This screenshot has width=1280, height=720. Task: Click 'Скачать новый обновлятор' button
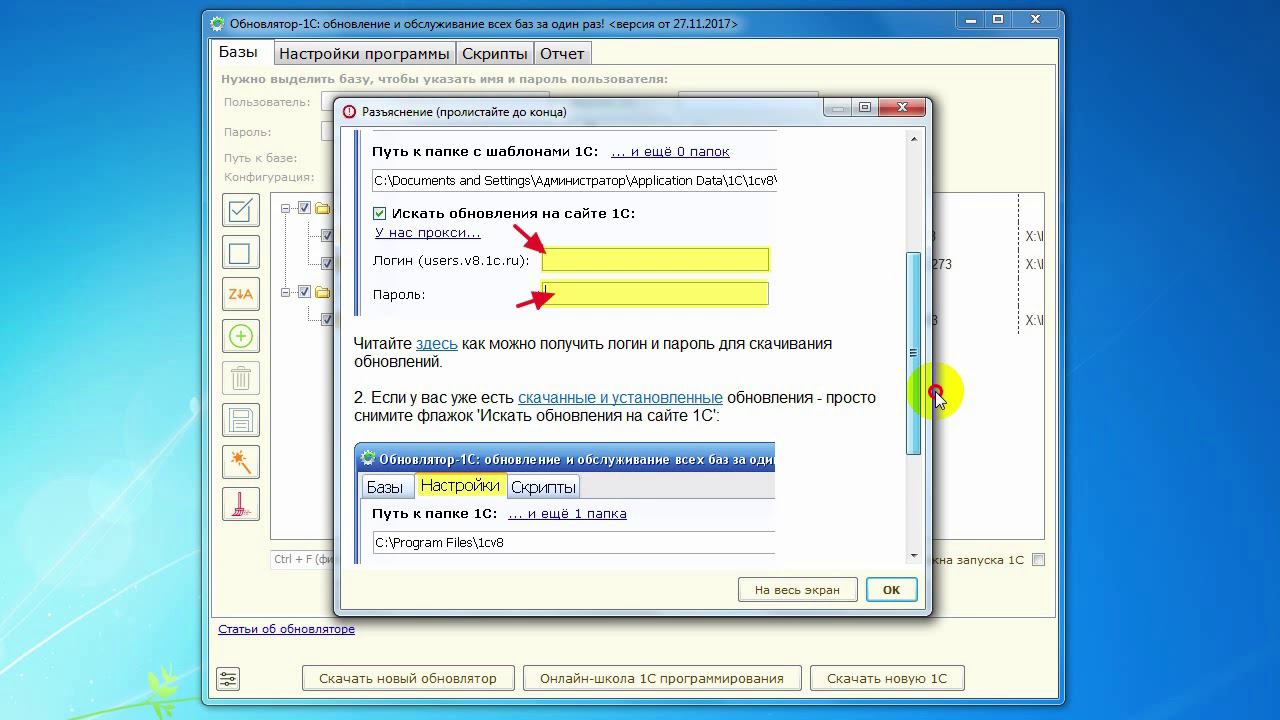coord(408,678)
